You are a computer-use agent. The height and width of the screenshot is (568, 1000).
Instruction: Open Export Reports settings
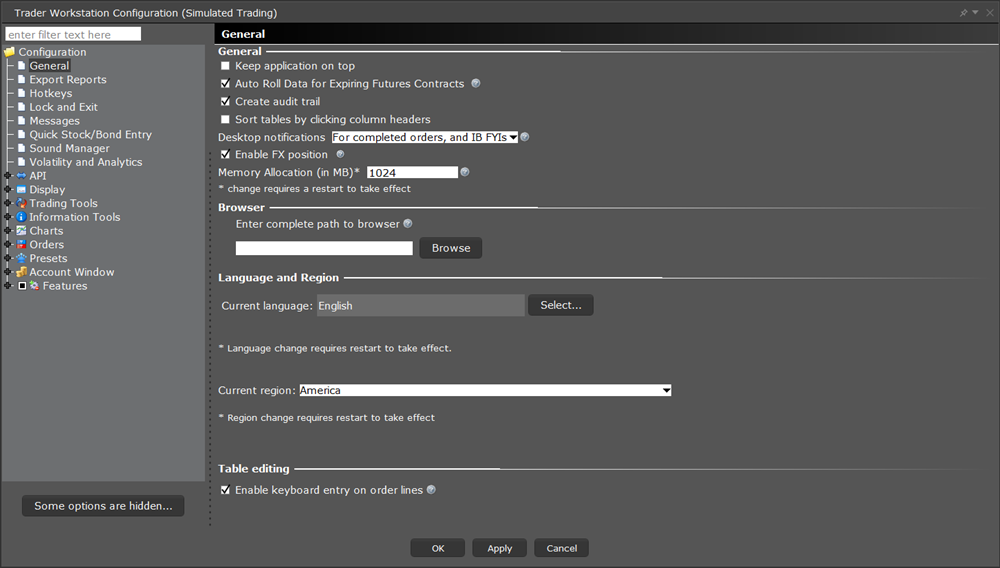[68, 80]
